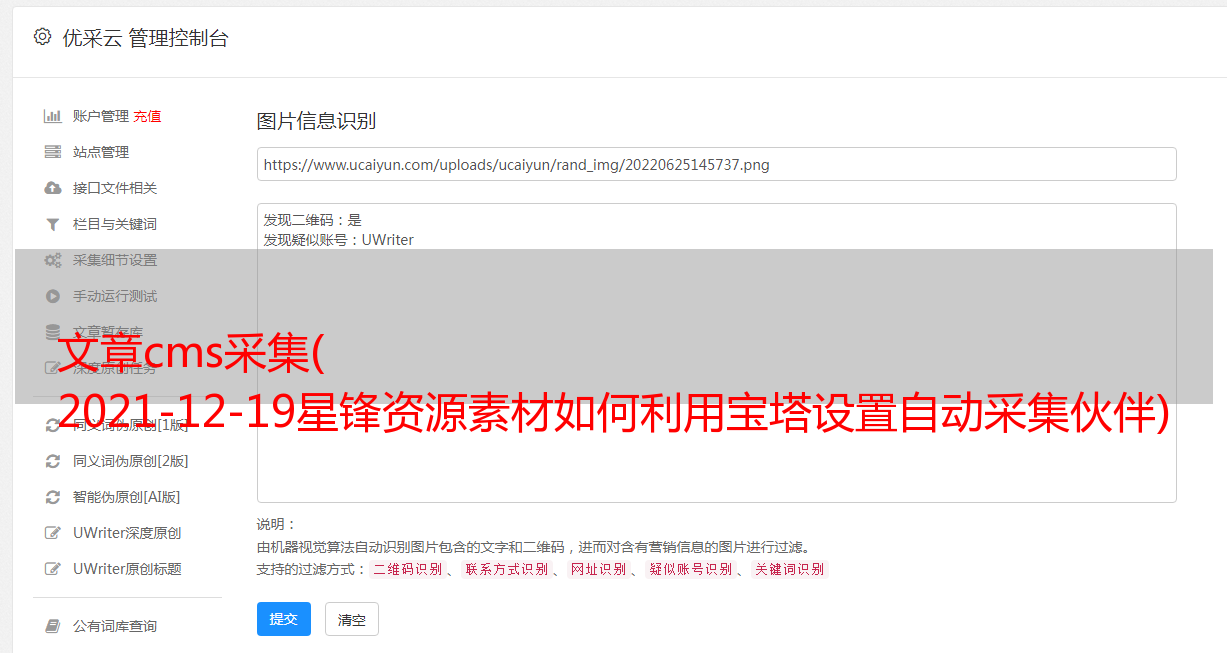The height and width of the screenshot is (653, 1227).
Task: Click the gear icon beside 优采云 管理控制台
Action: (x=42, y=37)
